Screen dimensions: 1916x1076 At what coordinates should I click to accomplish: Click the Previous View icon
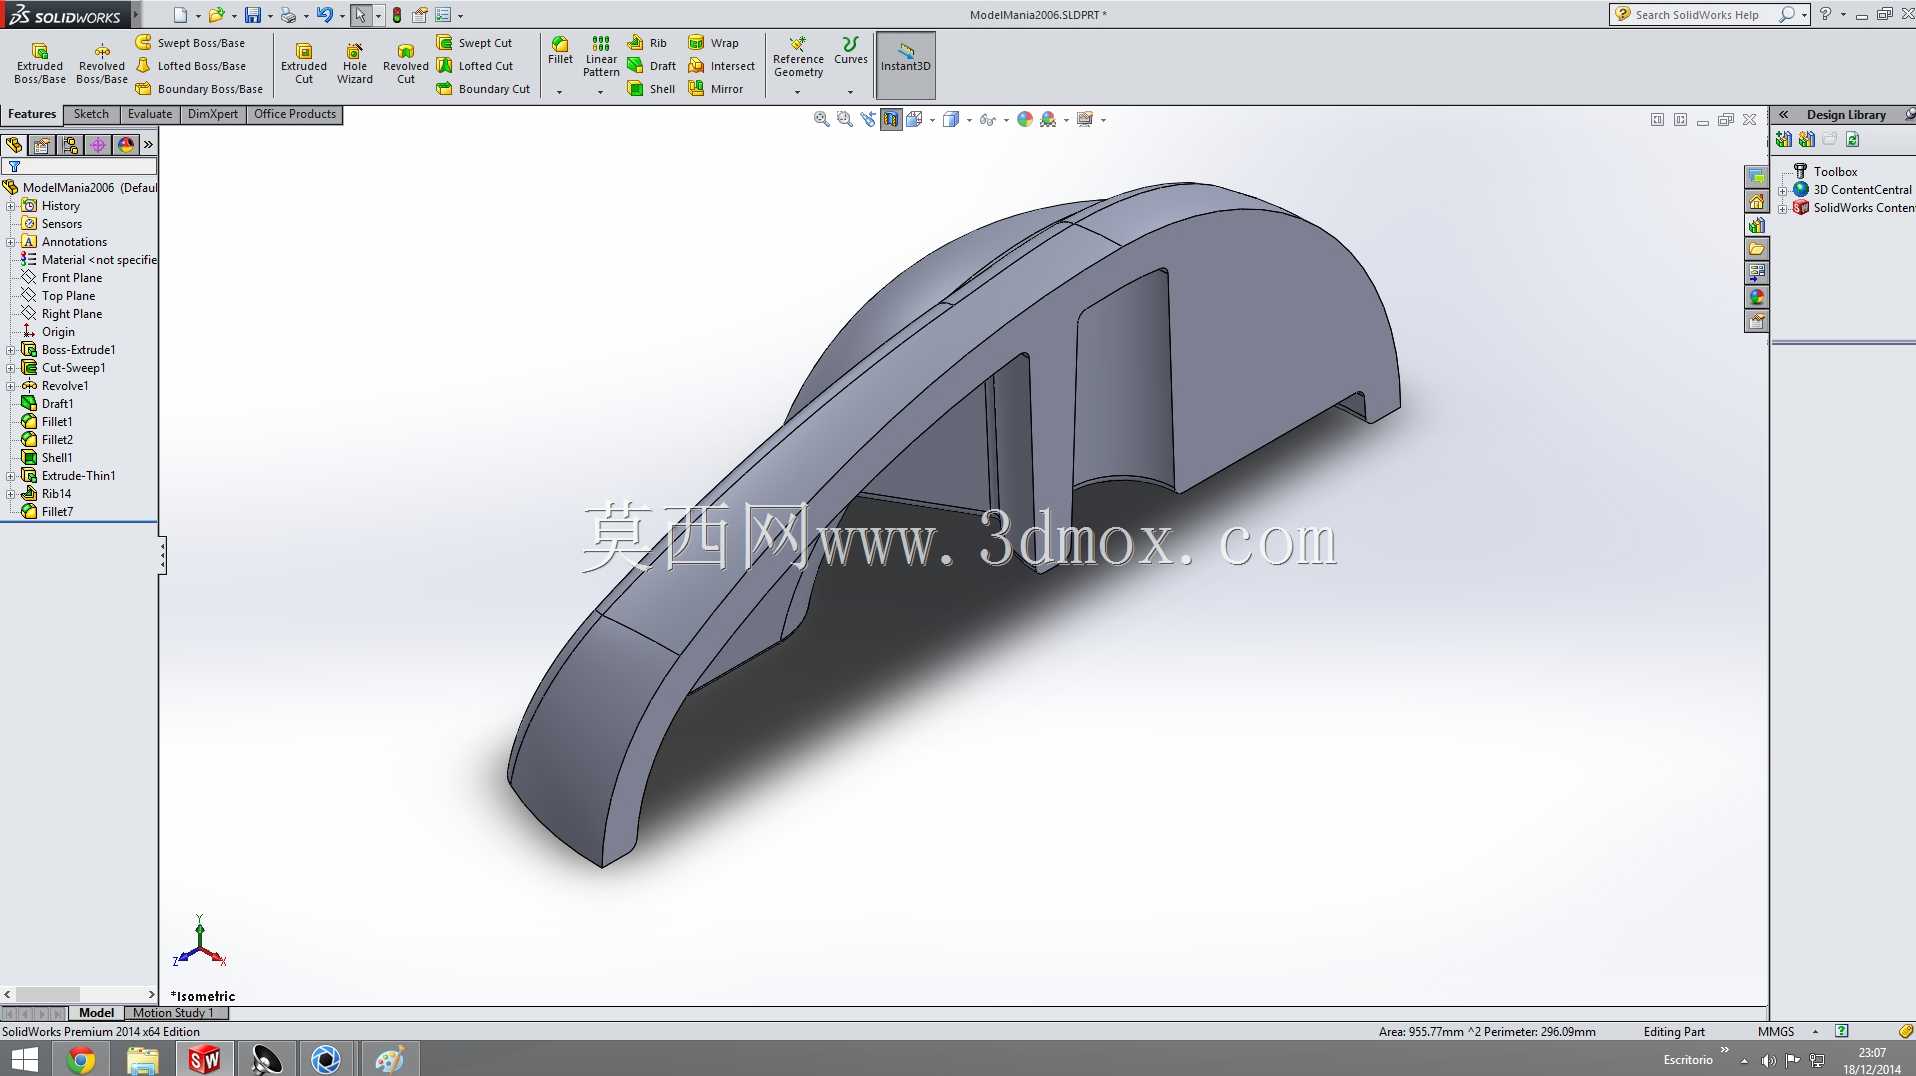click(x=868, y=120)
